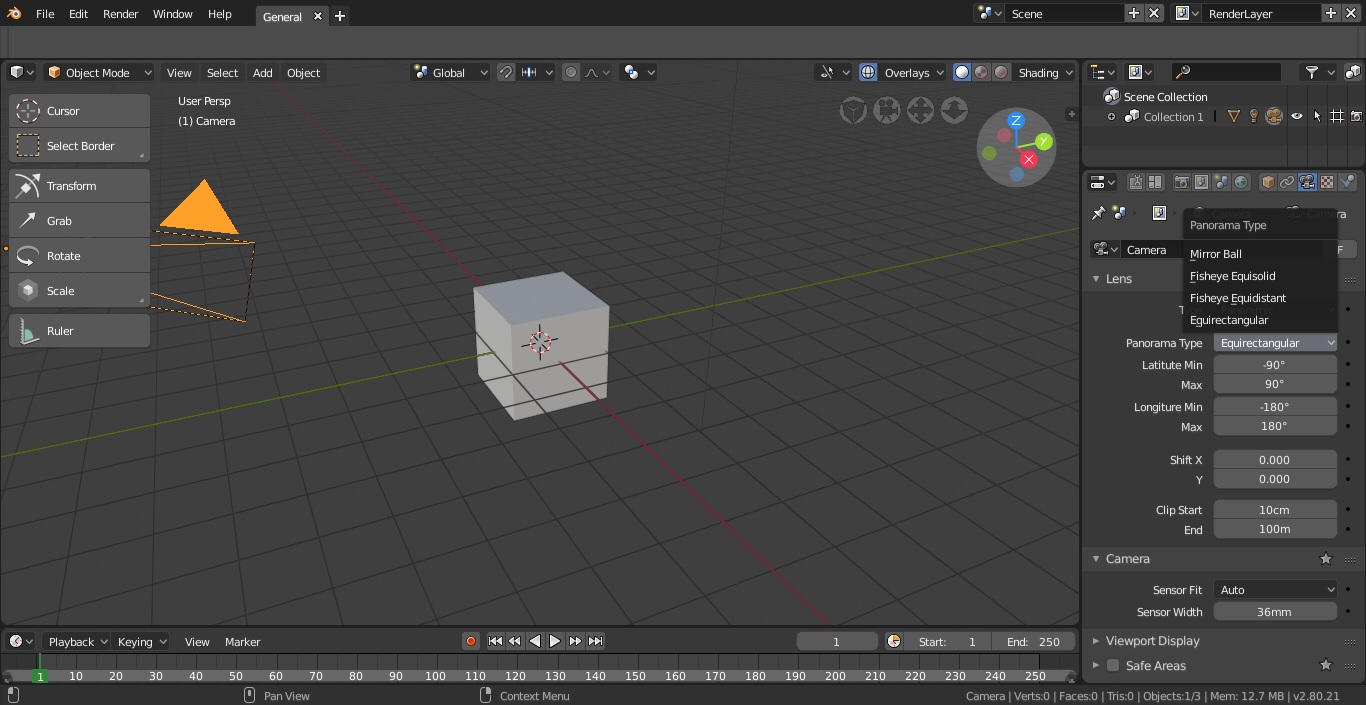Screen dimensions: 1366x705
Task: Toggle proportional editing button
Action: [x=571, y=72]
